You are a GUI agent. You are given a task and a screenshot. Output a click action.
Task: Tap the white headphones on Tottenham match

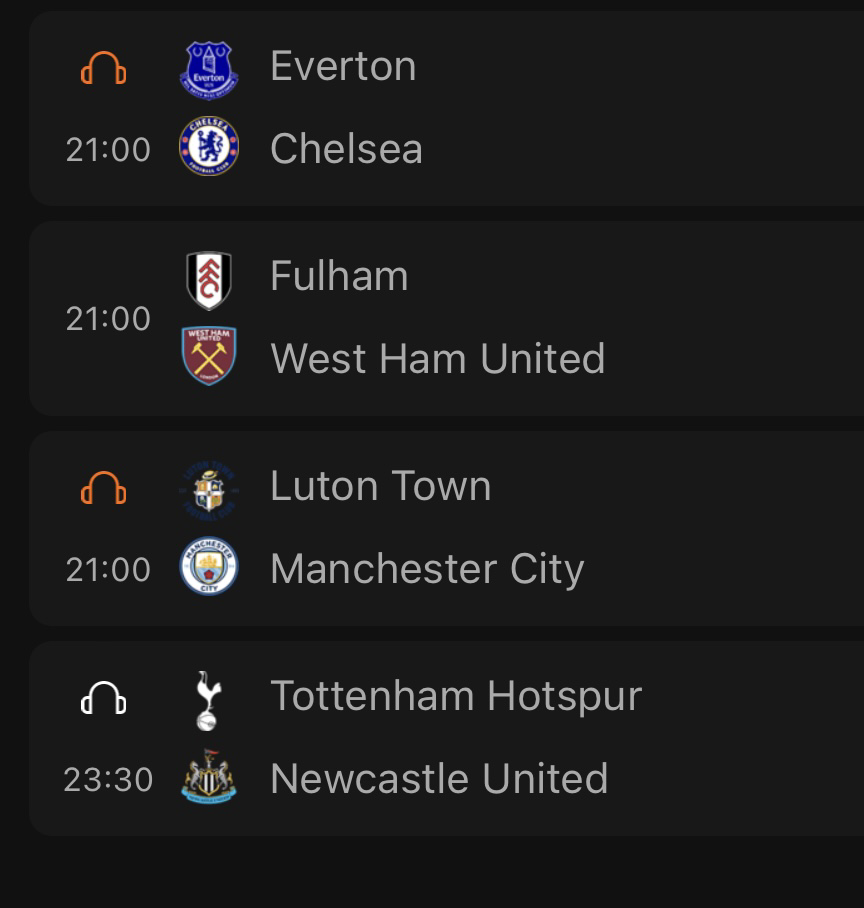coord(104,698)
